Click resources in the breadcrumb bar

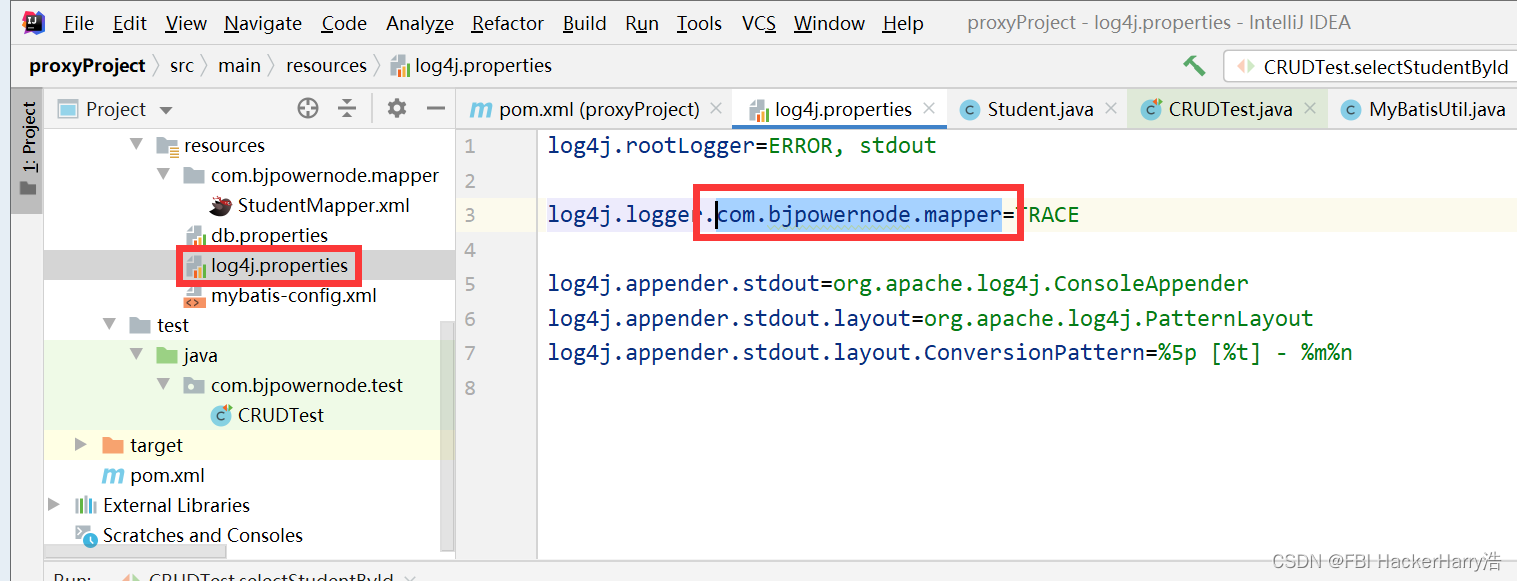coord(326,66)
